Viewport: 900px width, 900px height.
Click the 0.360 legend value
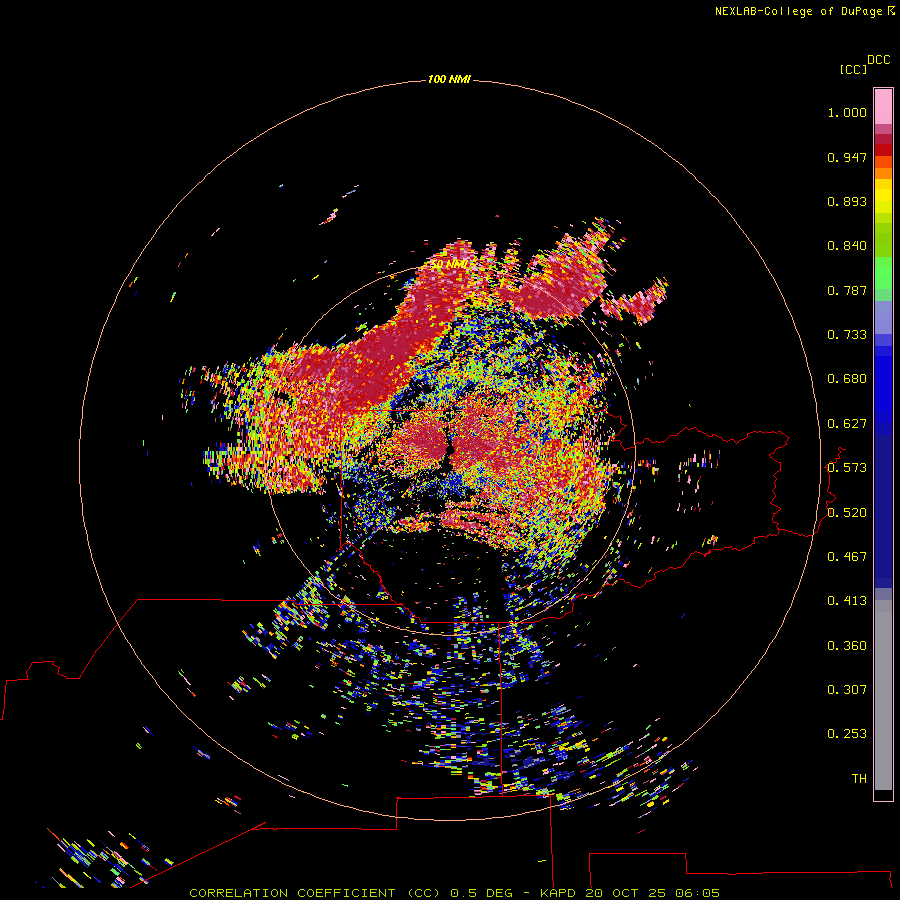click(x=847, y=646)
